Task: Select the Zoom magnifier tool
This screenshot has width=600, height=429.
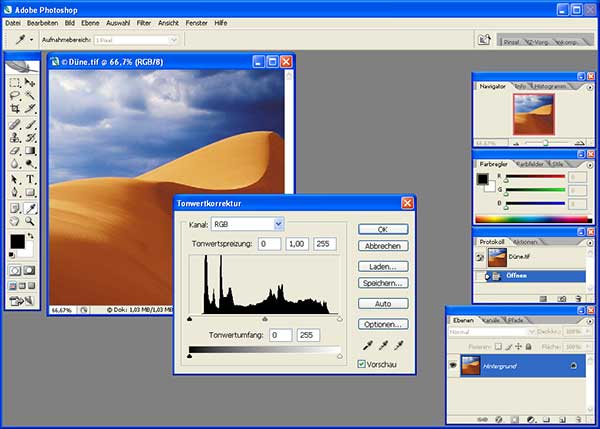Action: tap(30, 221)
